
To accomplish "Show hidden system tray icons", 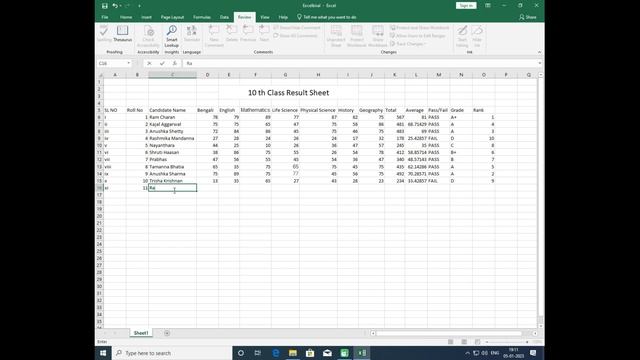I will tap(467, 353).
